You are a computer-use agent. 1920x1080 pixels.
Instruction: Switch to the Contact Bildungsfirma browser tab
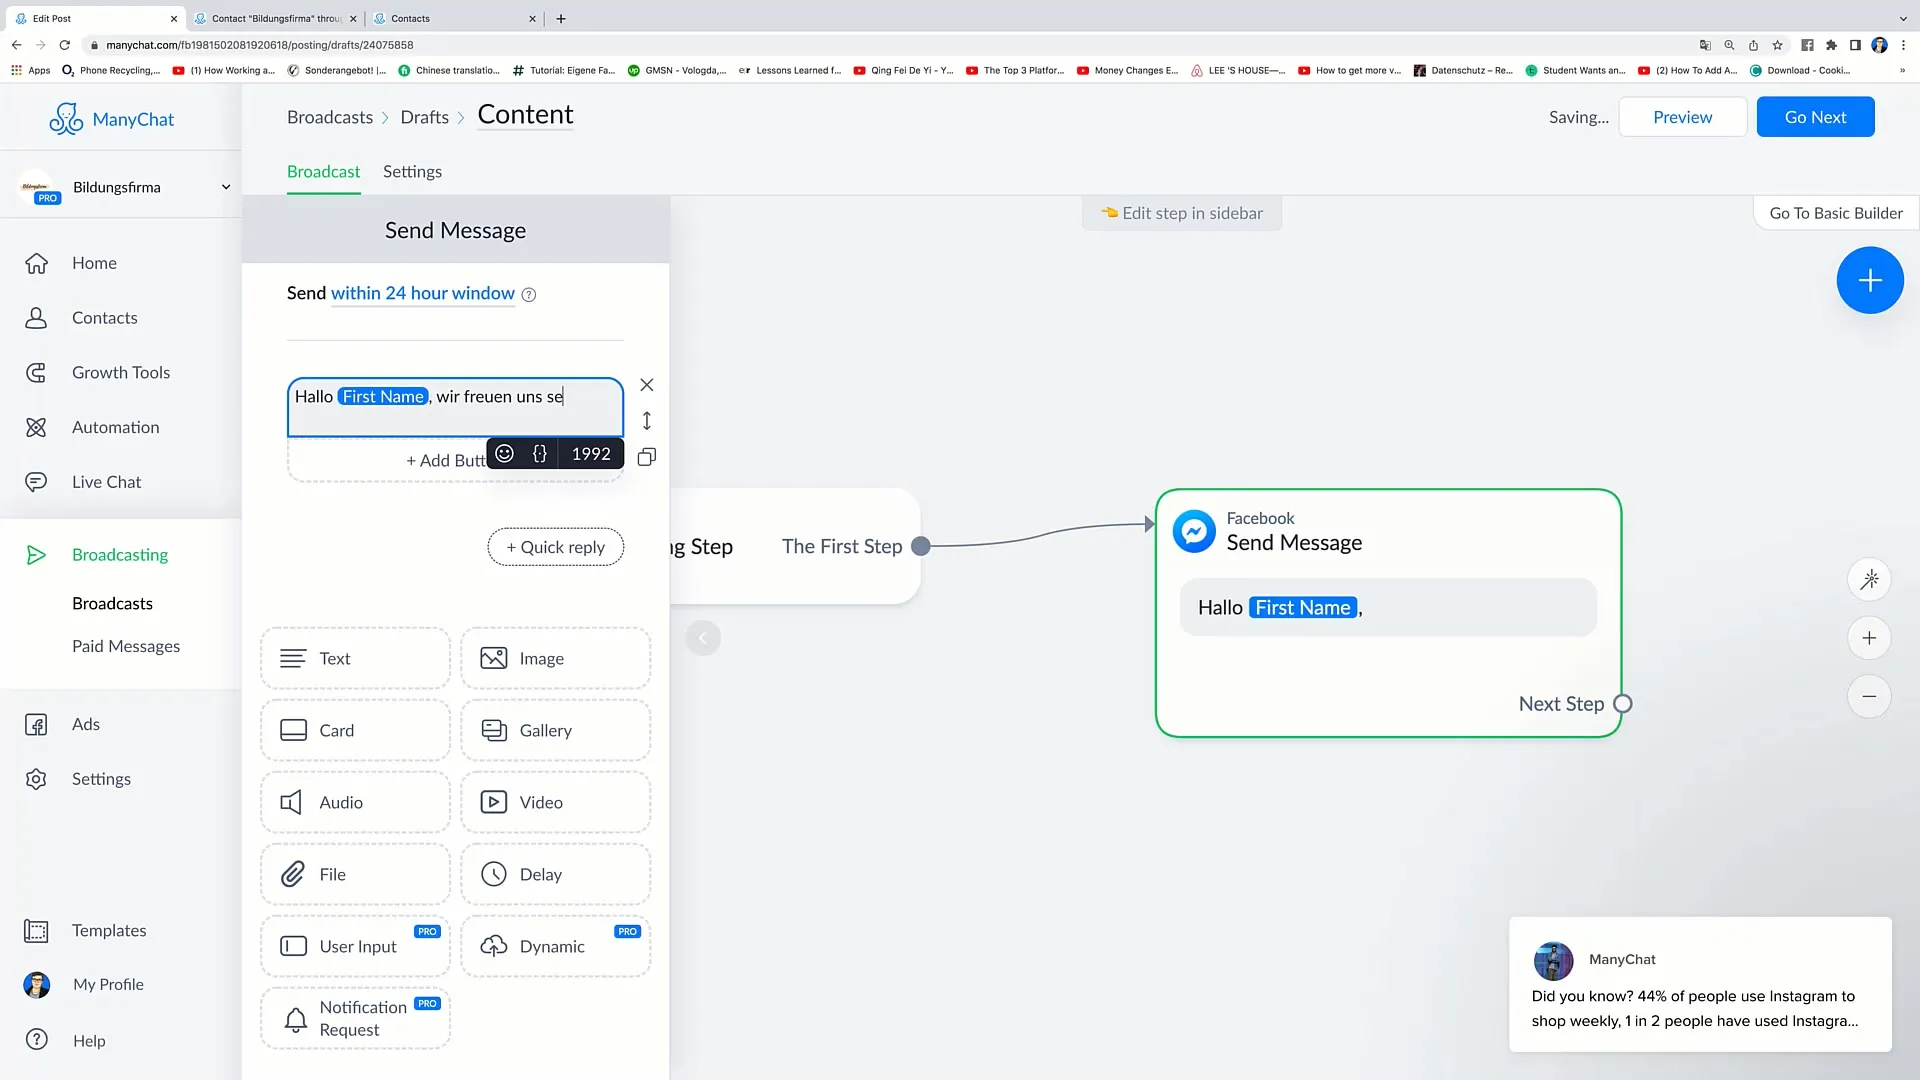pos(275,18)
